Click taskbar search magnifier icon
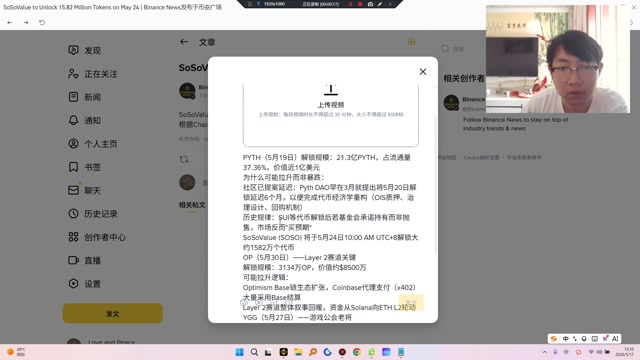Viewport: 640px width, 360px height. click(254, 352)
